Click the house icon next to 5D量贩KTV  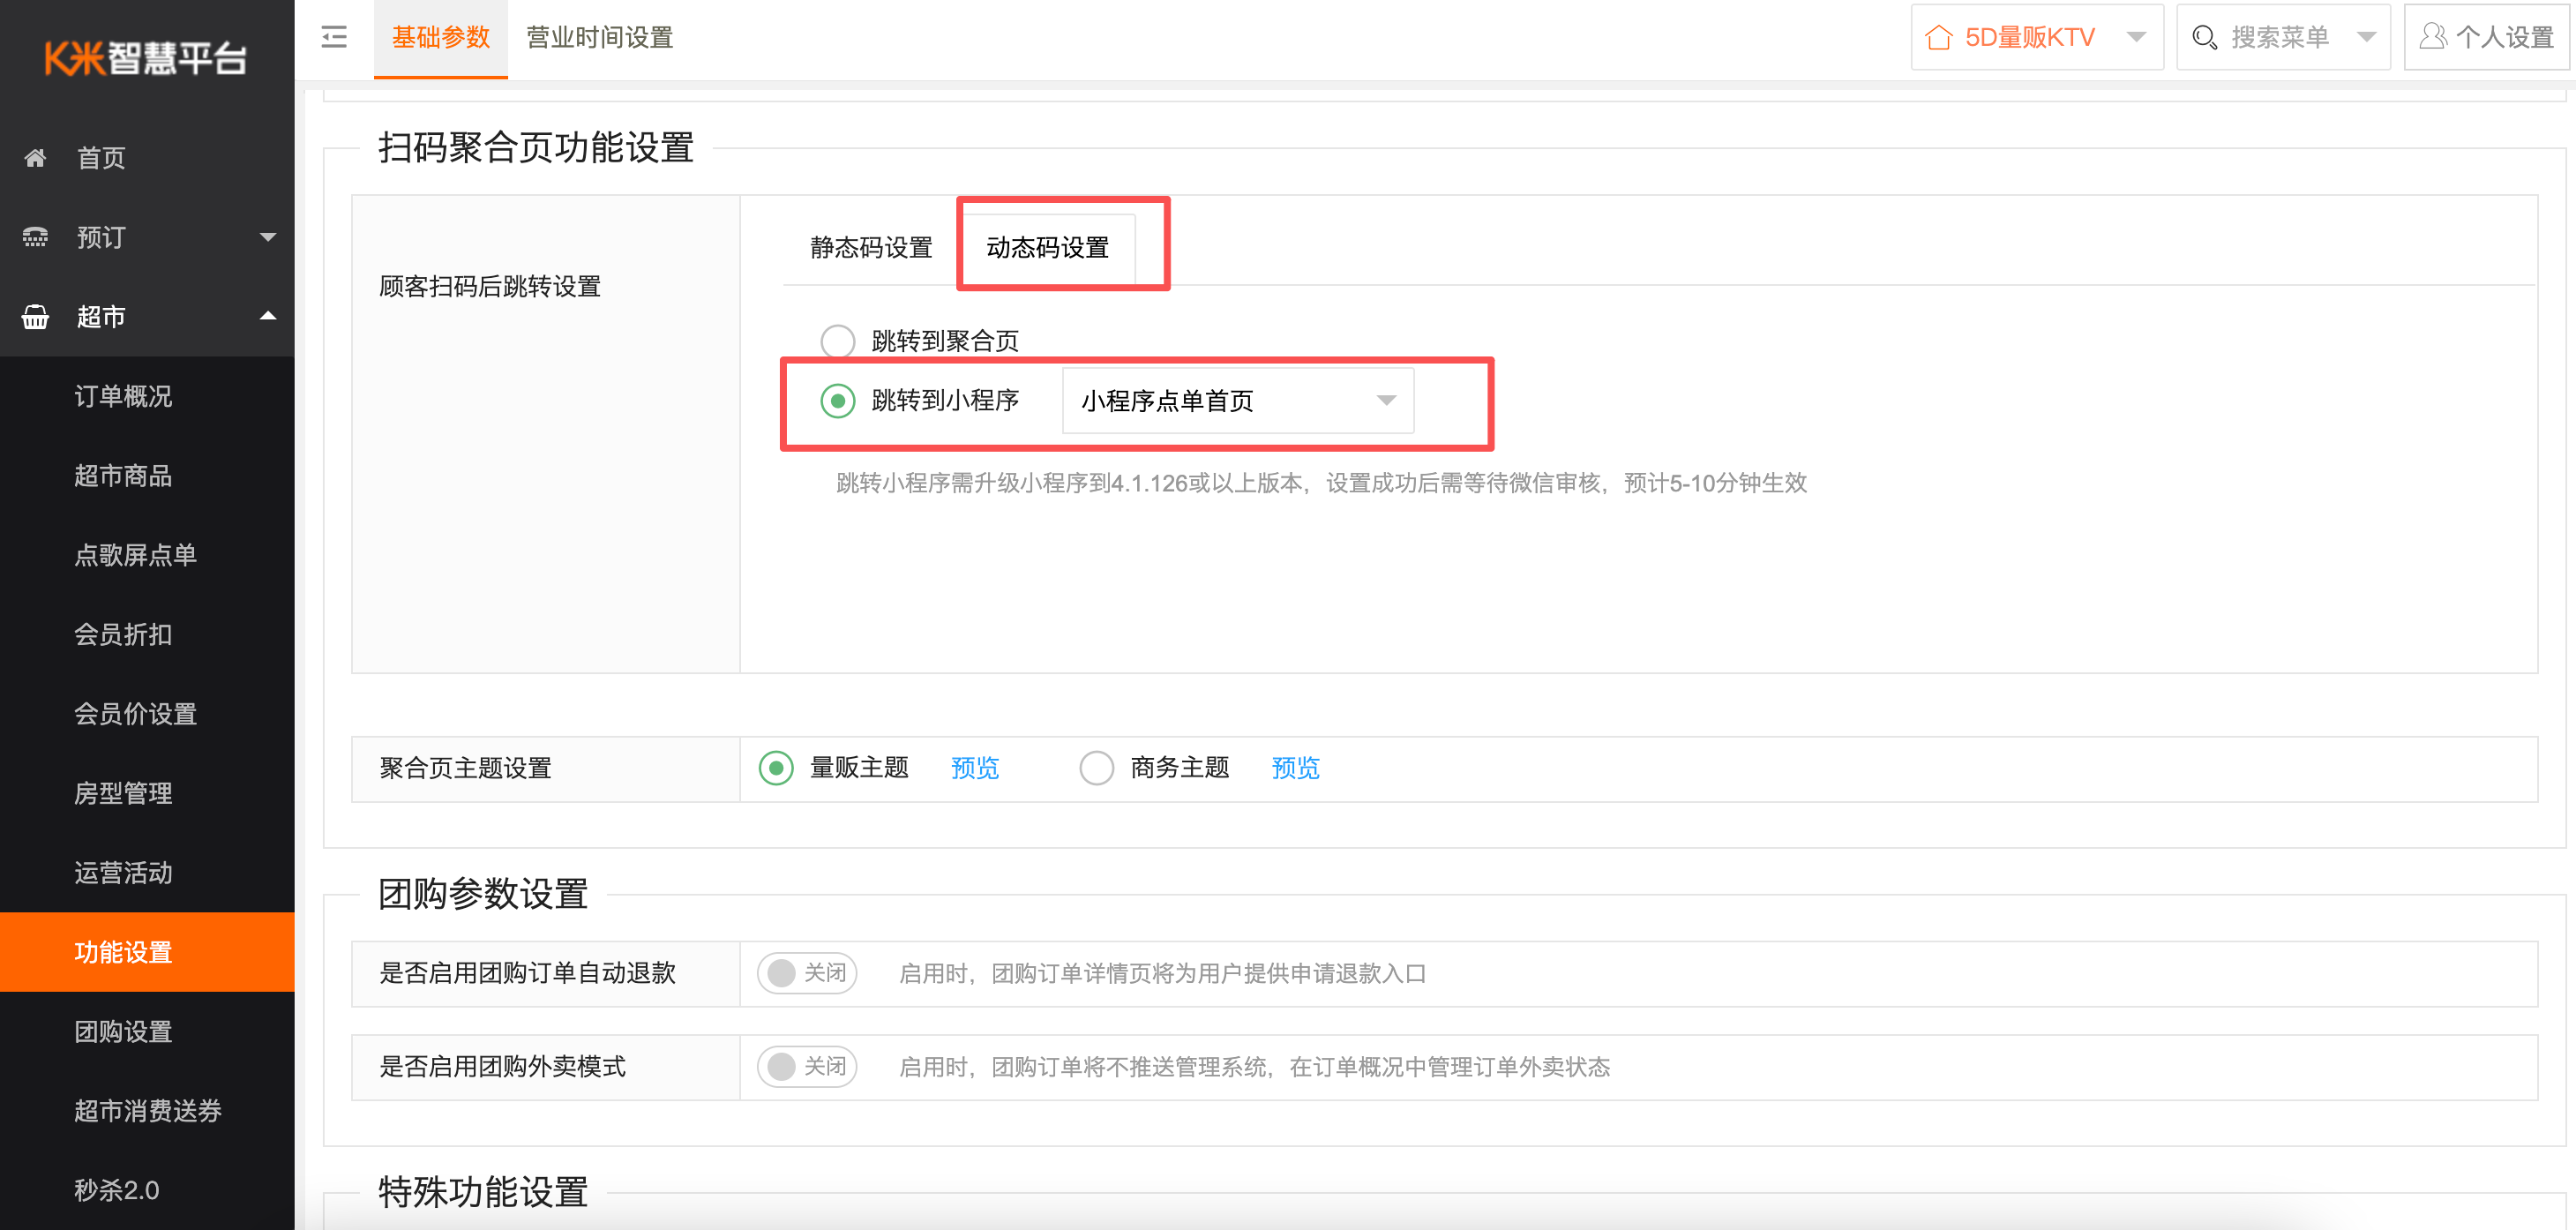click(1938, 38)
